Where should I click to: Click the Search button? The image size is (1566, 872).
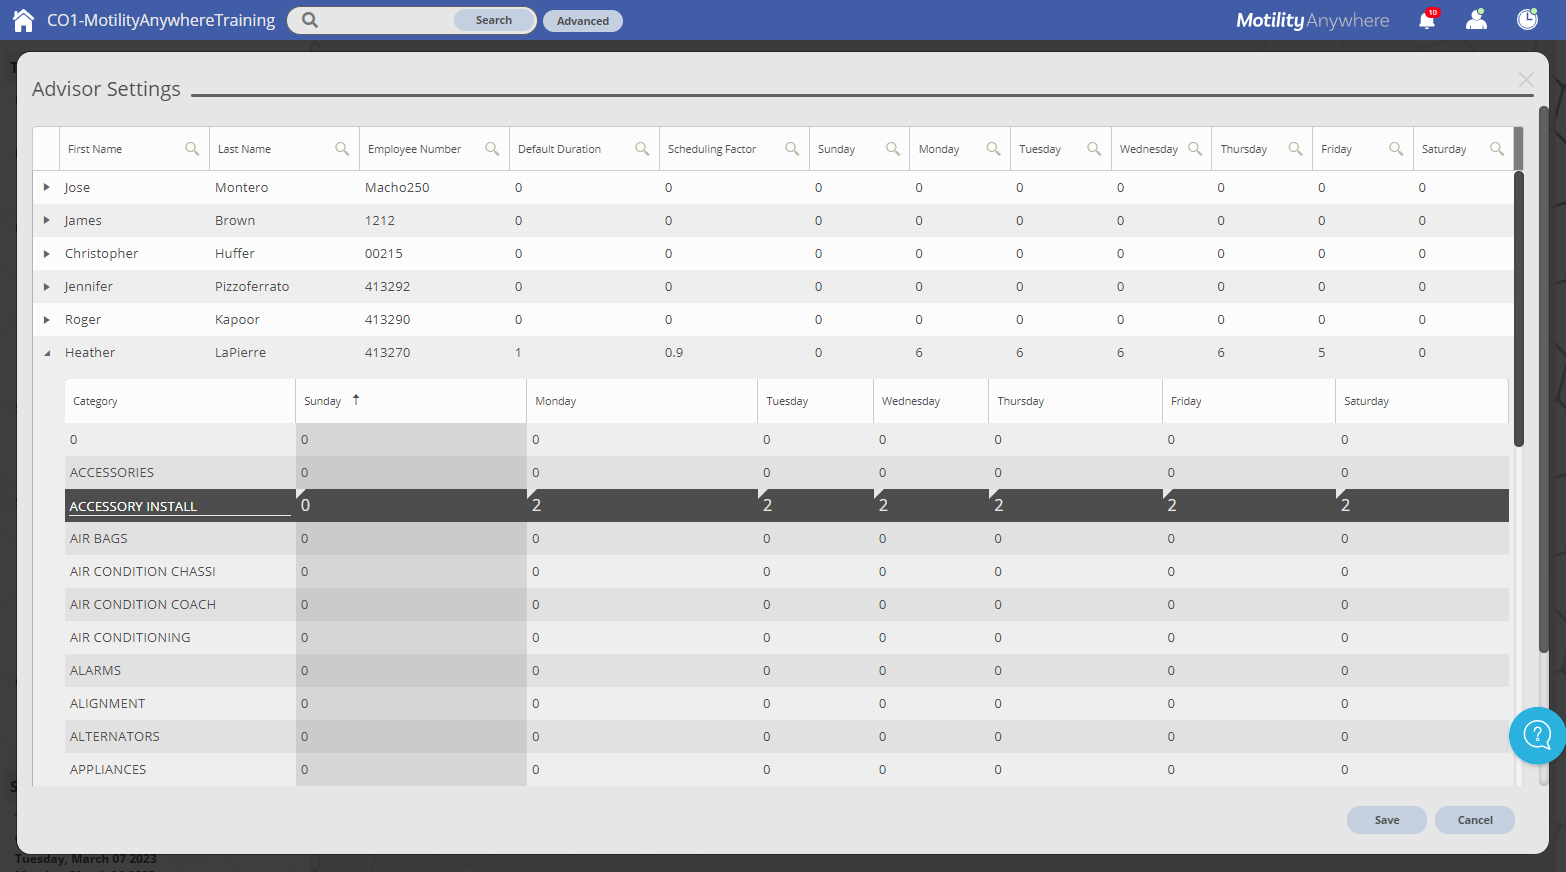(494, 20)
